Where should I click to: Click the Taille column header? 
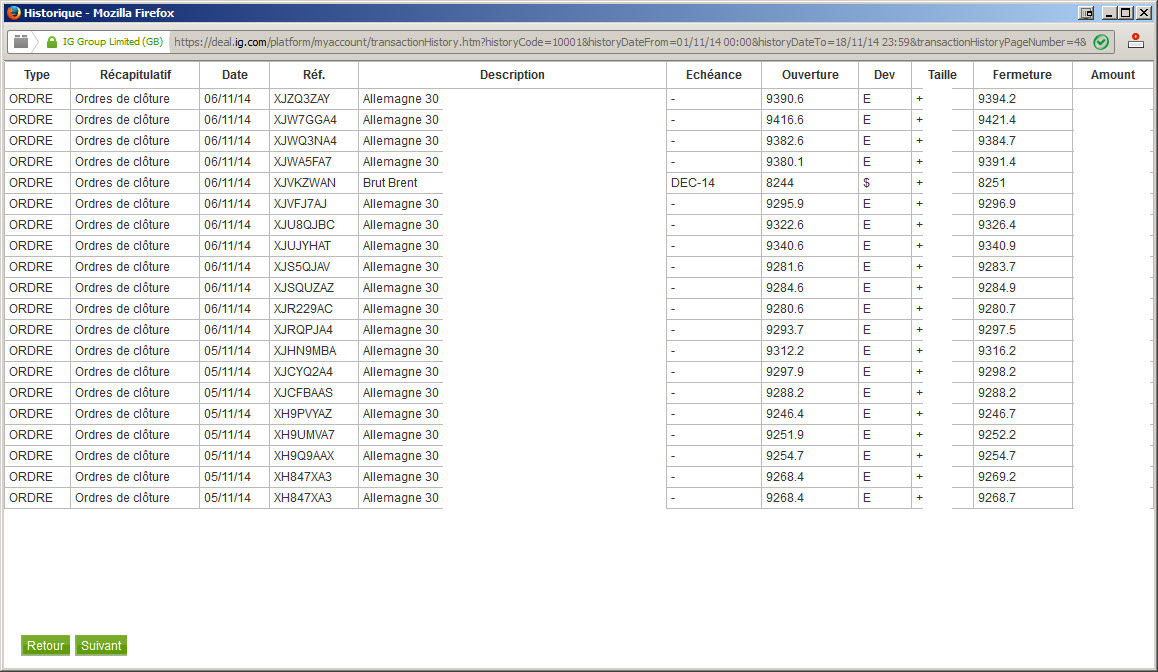tap(942, 75)
